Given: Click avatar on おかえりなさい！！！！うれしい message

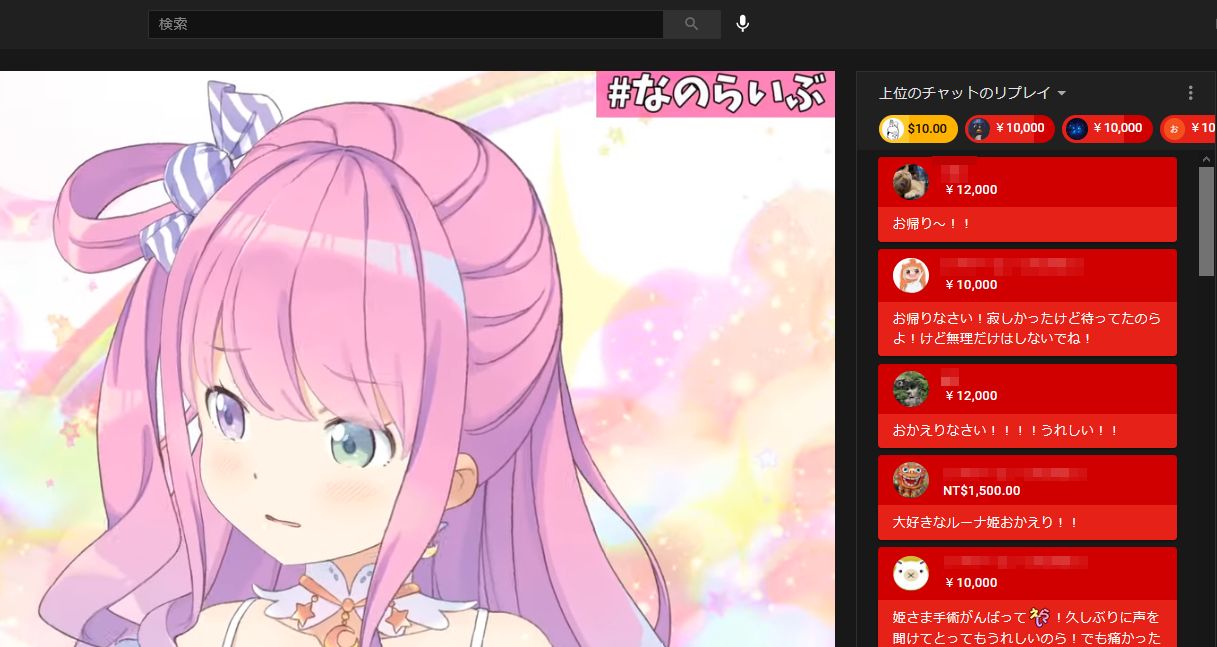Looking at the screenshot, I should tap(911, 389).
